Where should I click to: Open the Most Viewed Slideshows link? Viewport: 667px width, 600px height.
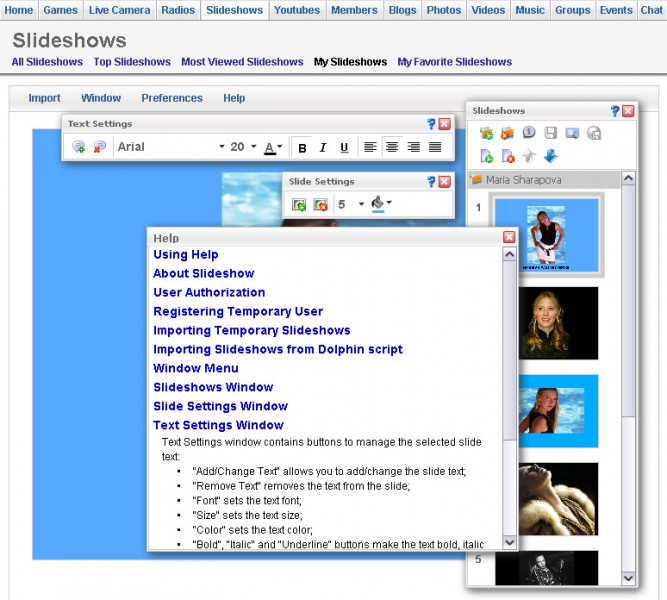tap(242, 62)
